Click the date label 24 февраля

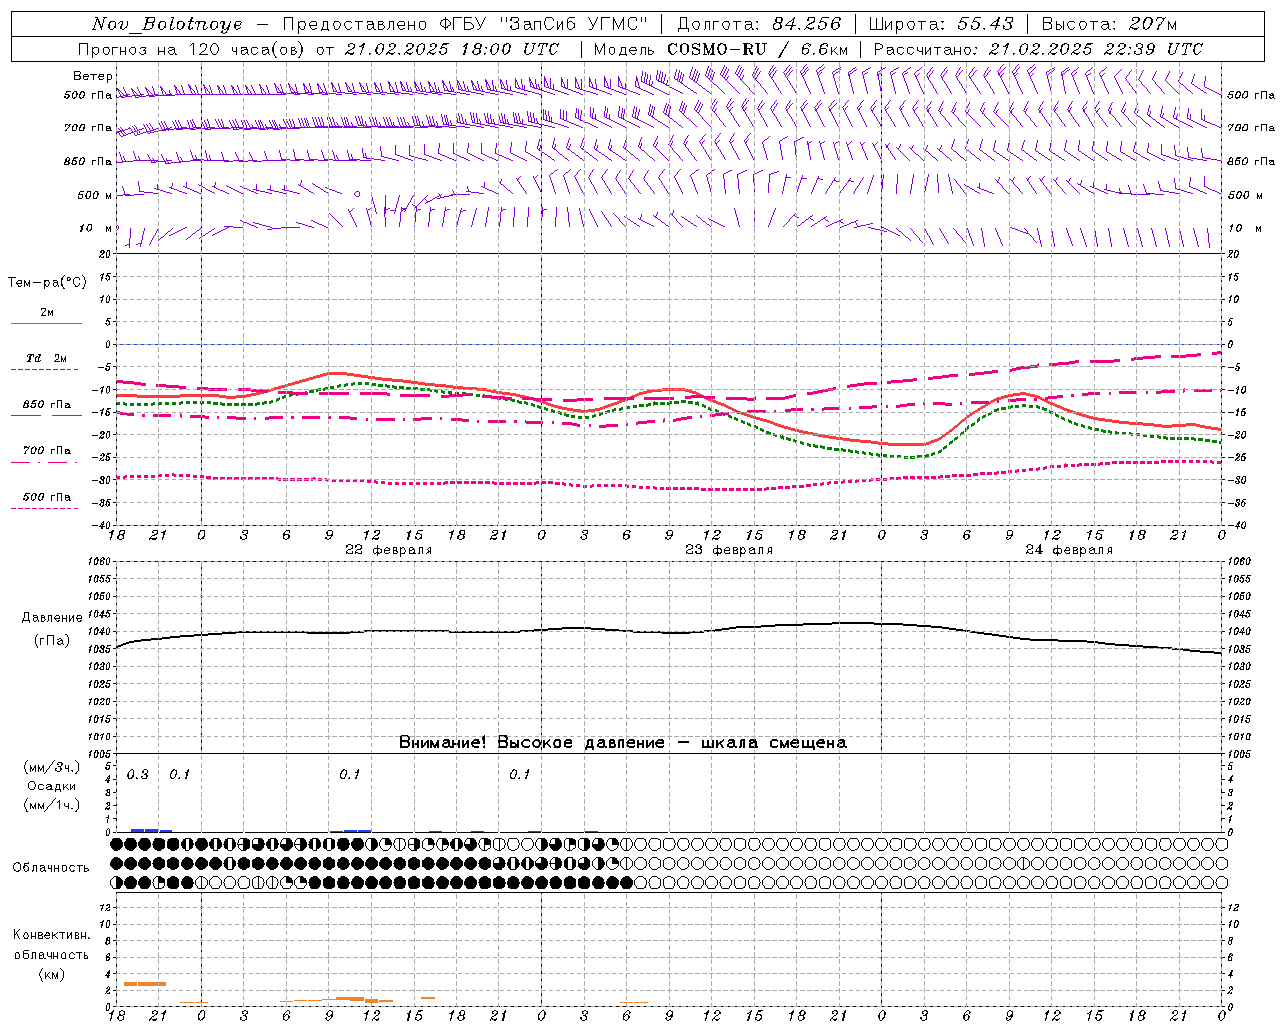[x=1069, y=550]
